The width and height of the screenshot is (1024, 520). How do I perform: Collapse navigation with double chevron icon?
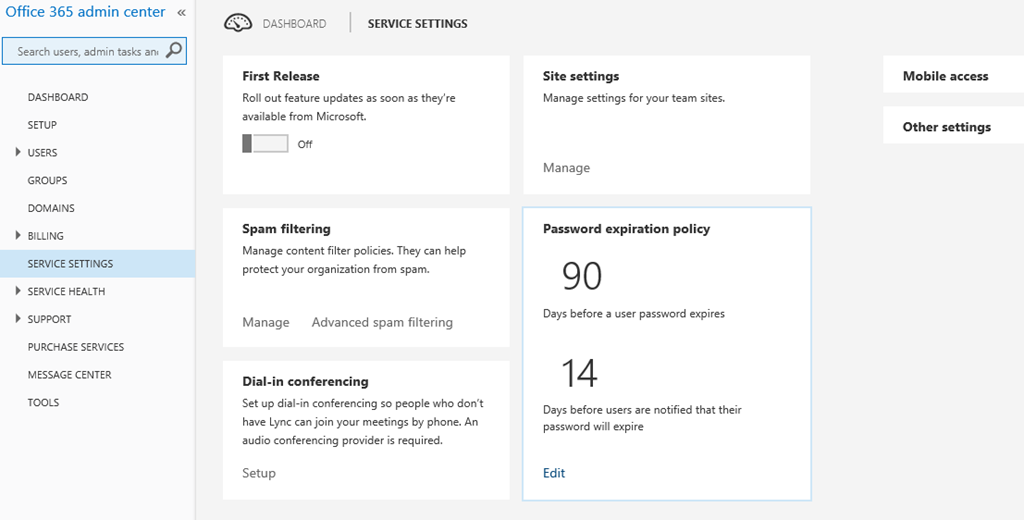(181, 13)
